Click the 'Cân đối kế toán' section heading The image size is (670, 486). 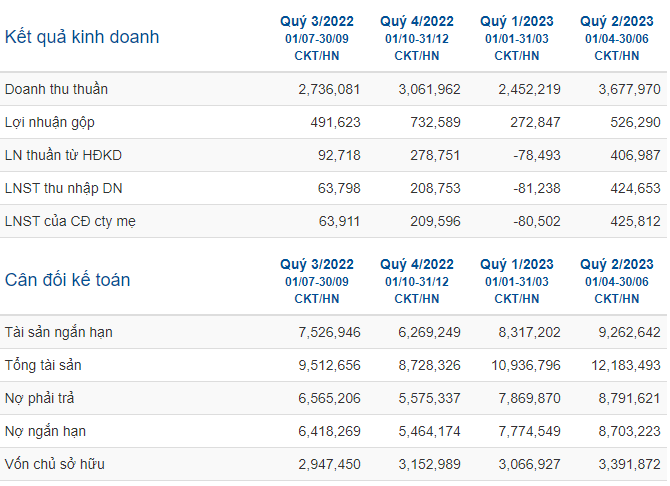(x=68, y=280)
